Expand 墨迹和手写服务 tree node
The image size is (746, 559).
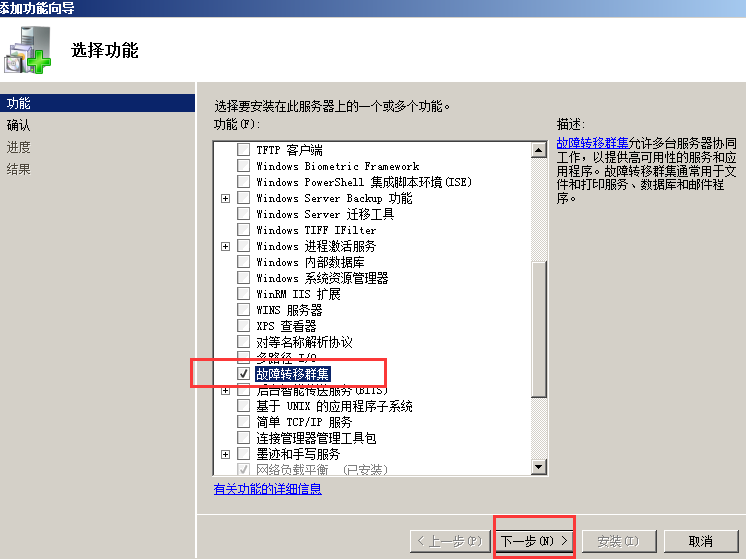226,454
